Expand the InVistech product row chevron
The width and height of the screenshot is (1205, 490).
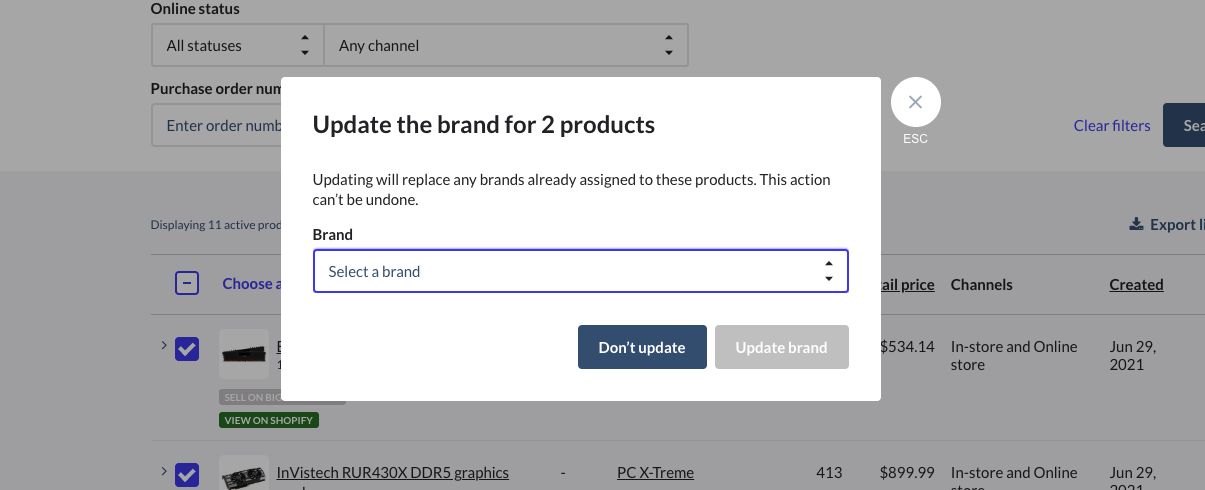click(x=163, y=471)
